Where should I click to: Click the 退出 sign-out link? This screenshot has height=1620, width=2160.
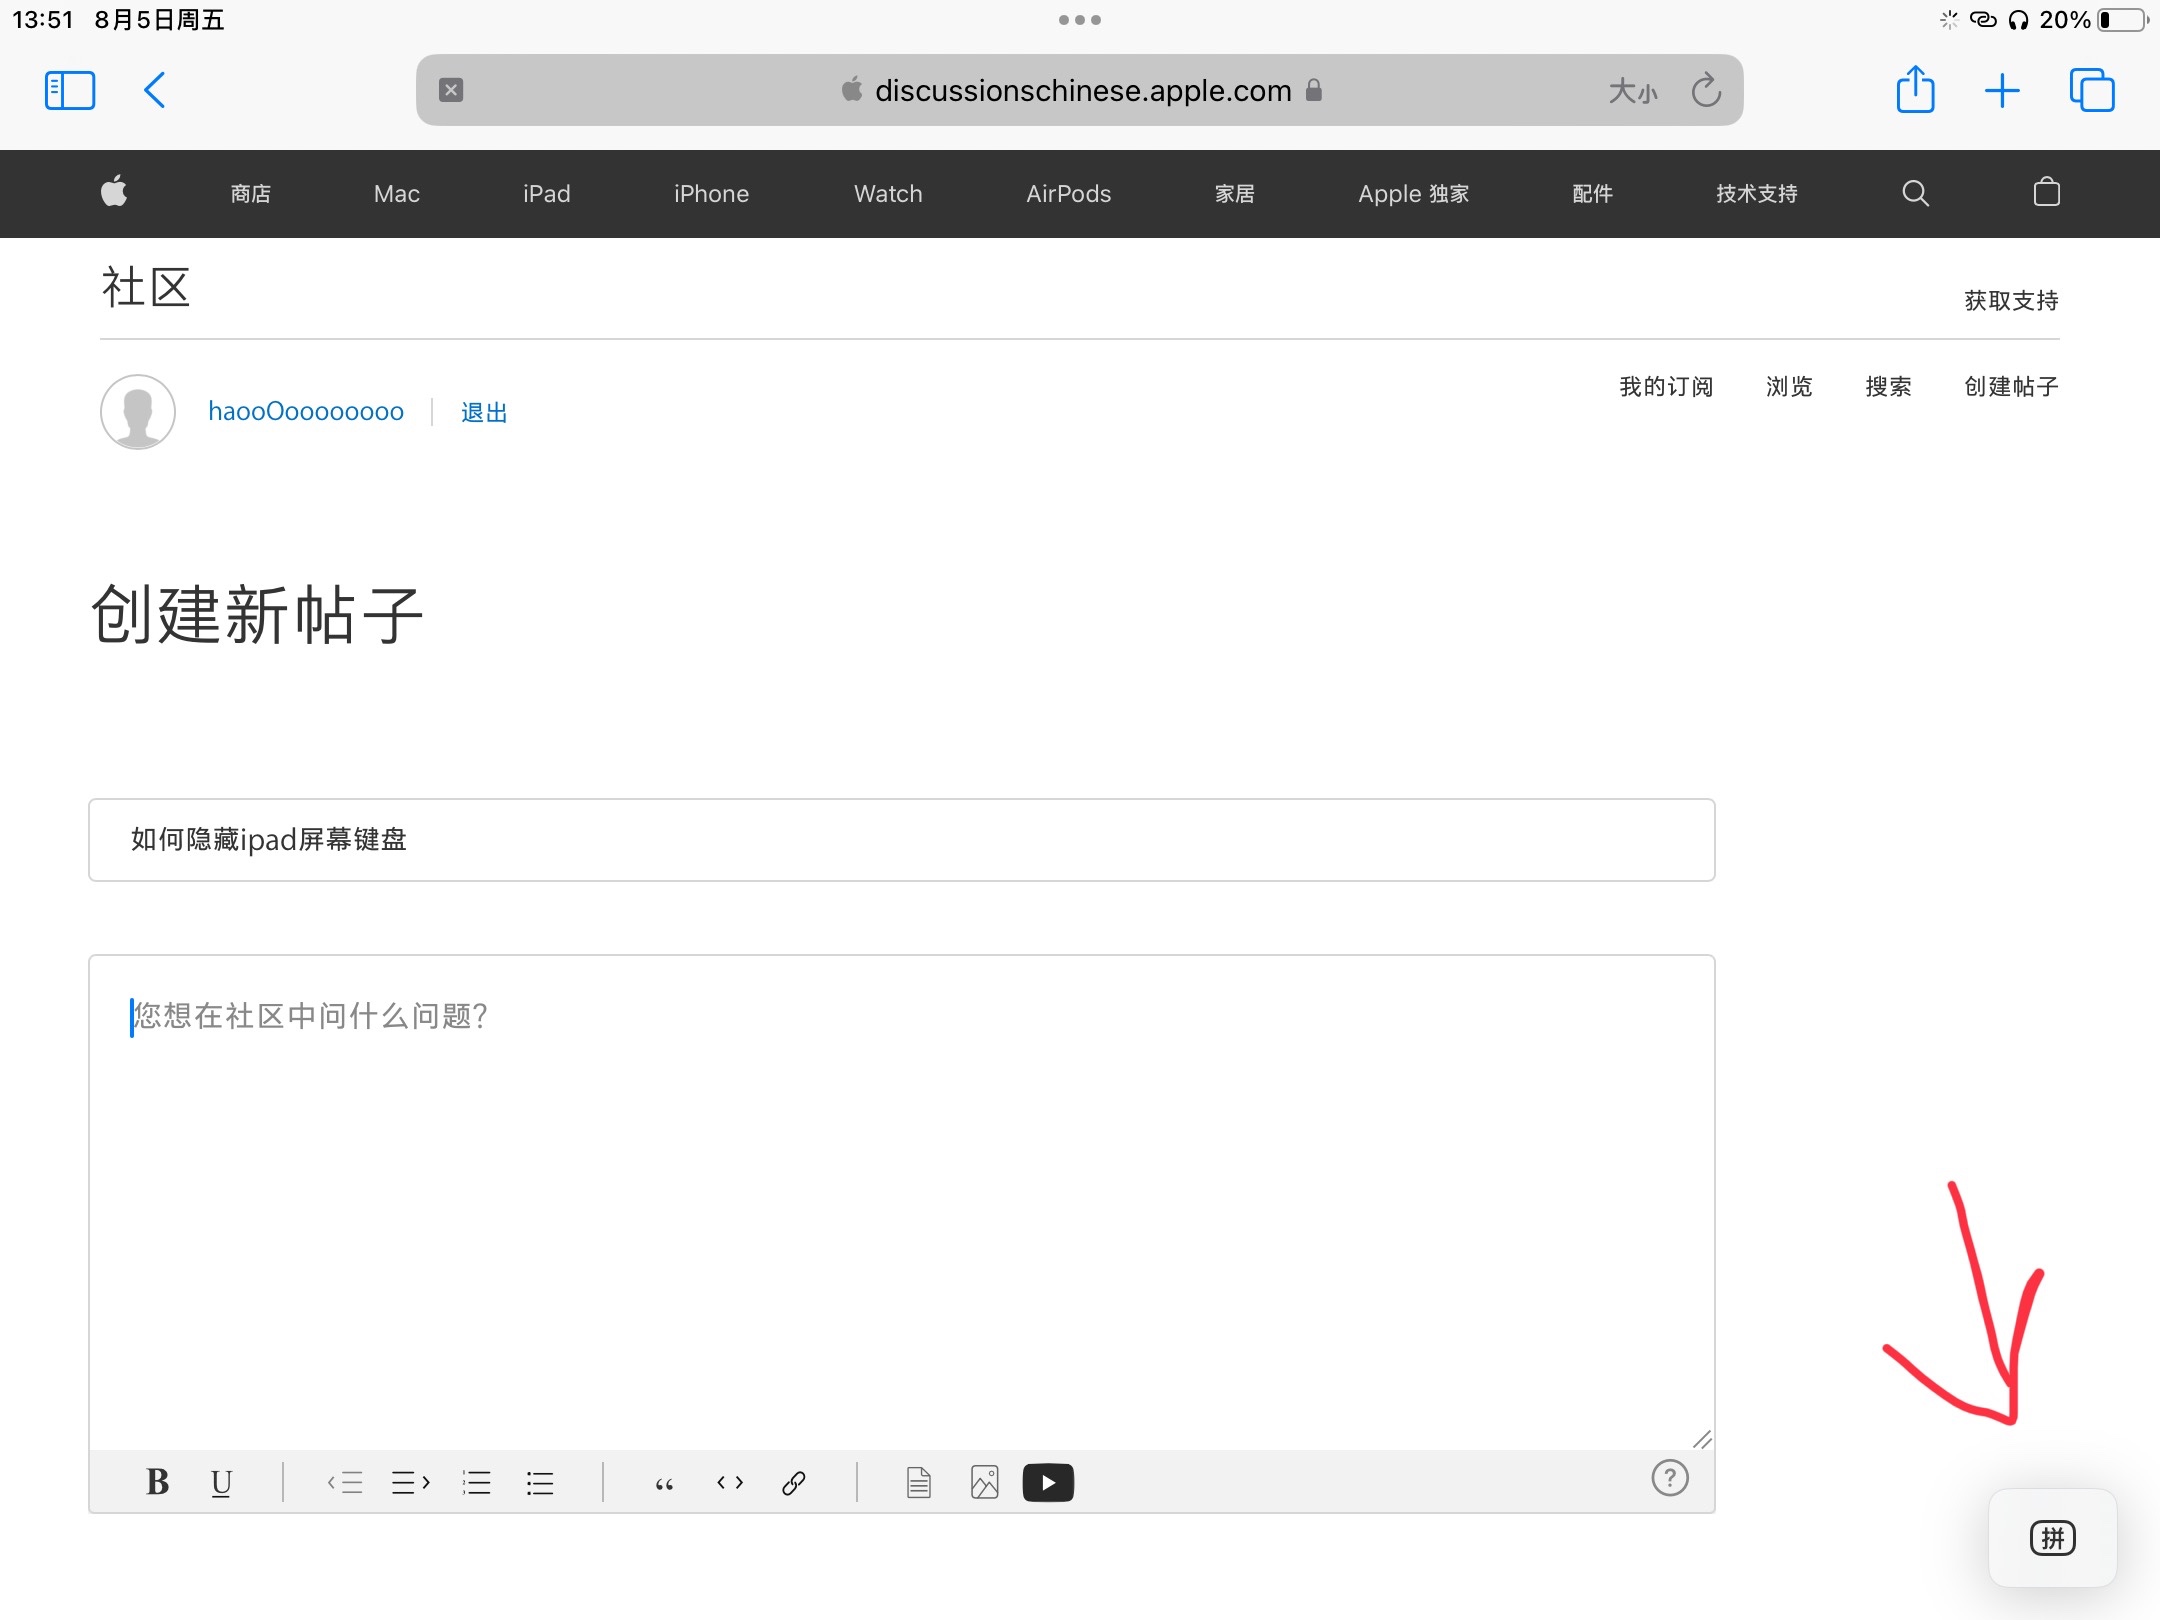pyautogui.click(x=484, y=412)
